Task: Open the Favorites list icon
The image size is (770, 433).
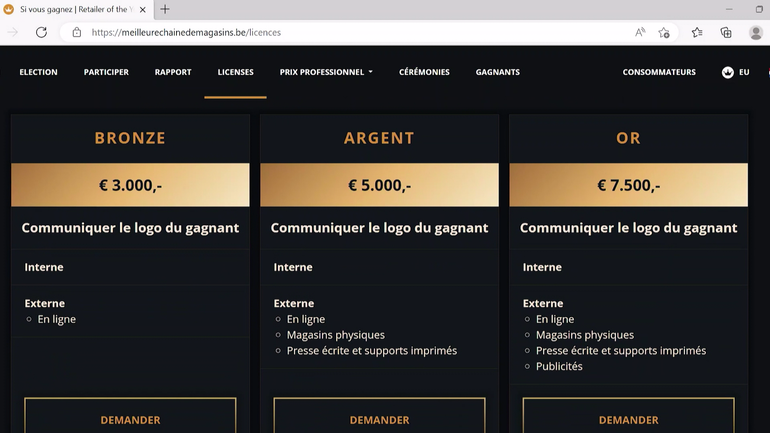Action: click(697, 32)
